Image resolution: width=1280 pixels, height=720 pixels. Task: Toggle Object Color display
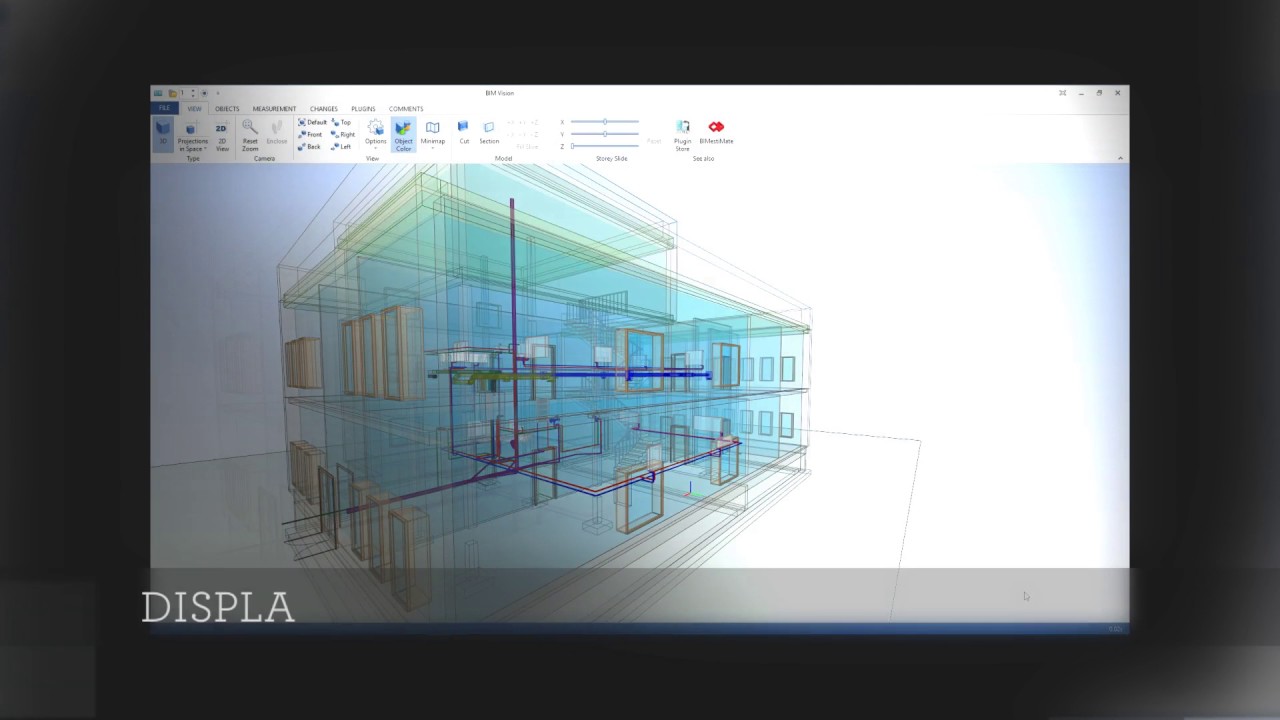pos(403,135)
